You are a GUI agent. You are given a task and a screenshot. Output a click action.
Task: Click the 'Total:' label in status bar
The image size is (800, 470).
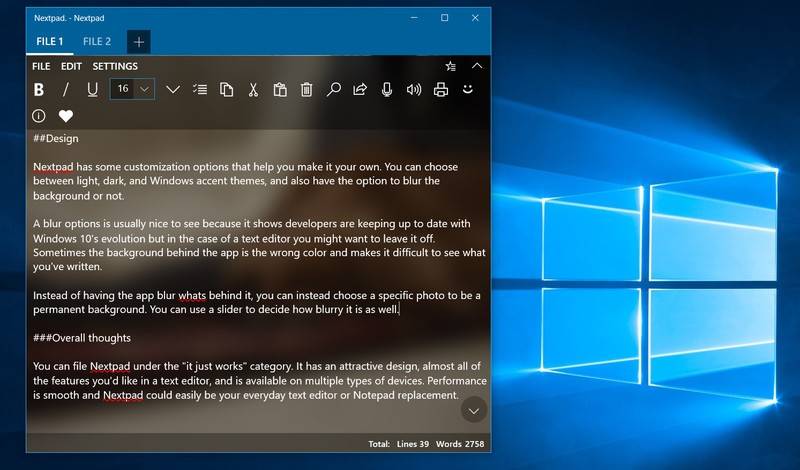point(379,444)
